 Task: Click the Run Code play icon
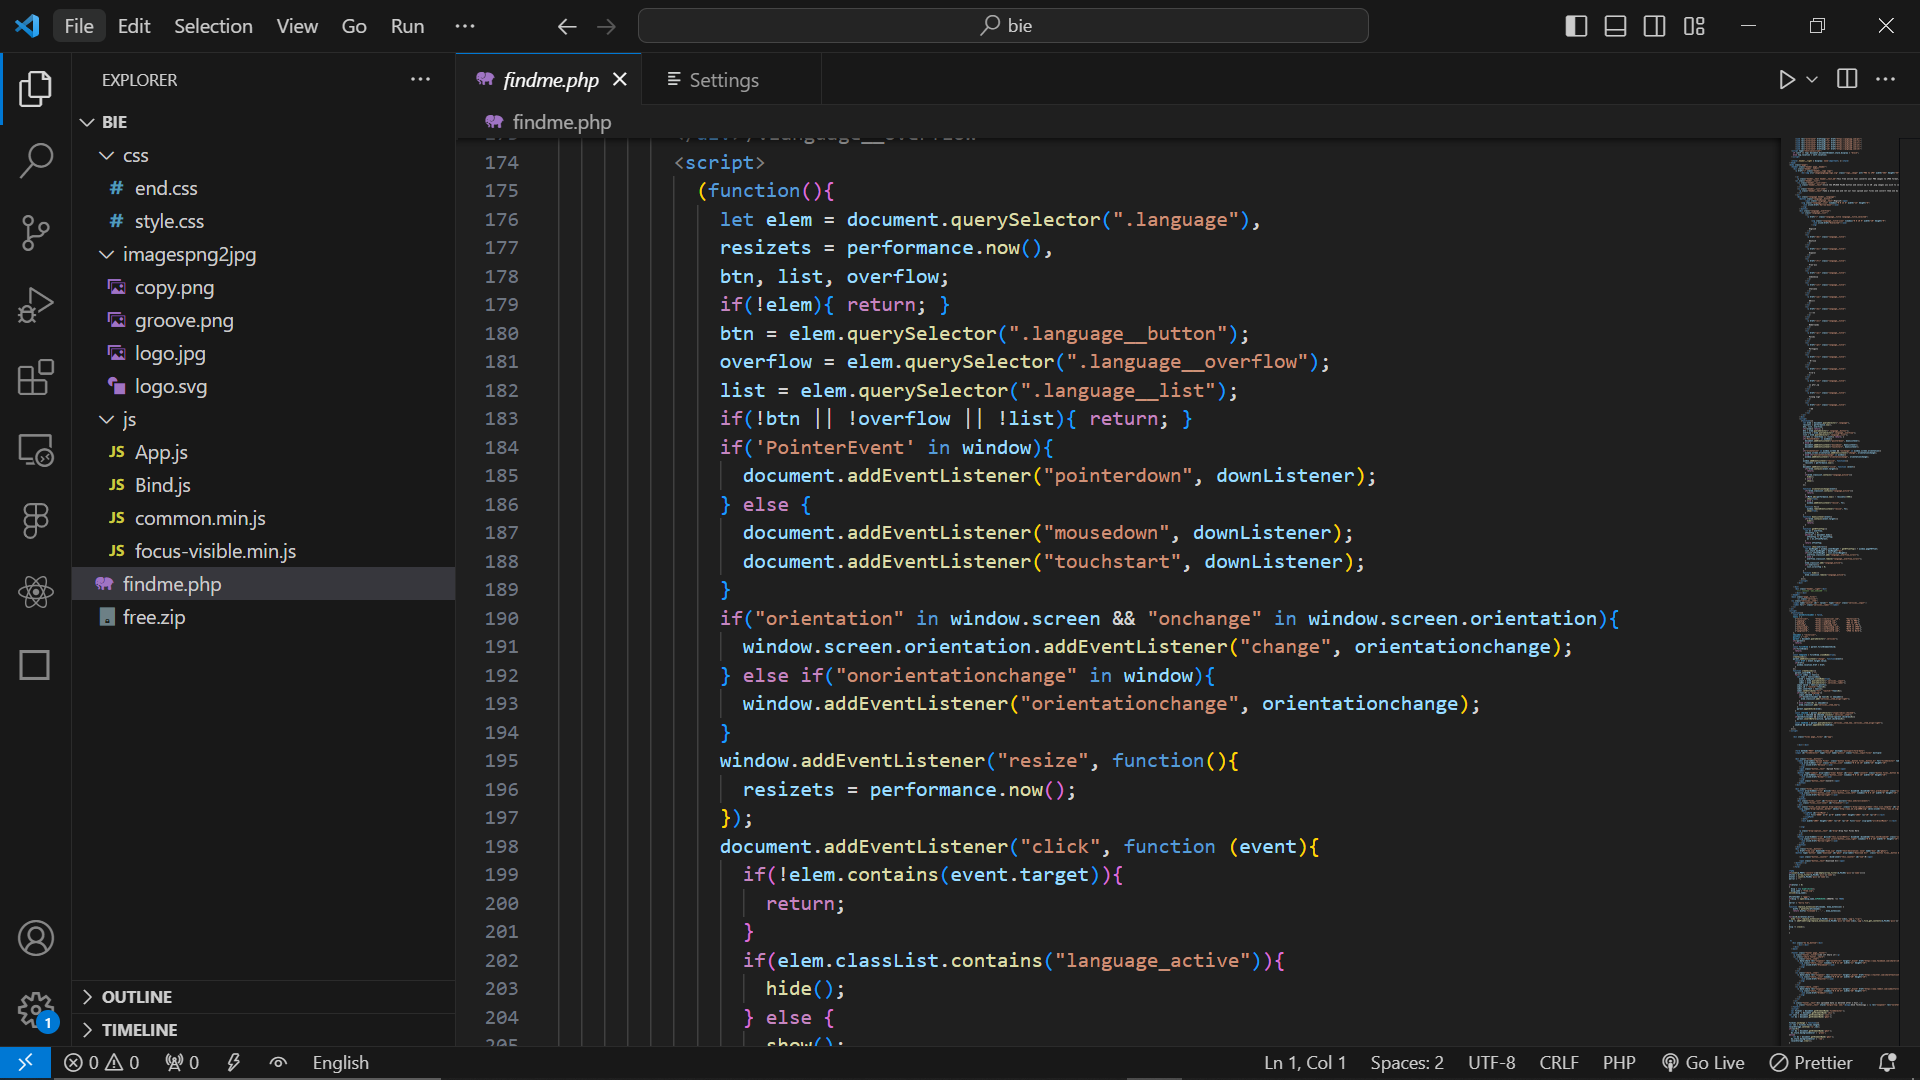(x=1787, y=80)
